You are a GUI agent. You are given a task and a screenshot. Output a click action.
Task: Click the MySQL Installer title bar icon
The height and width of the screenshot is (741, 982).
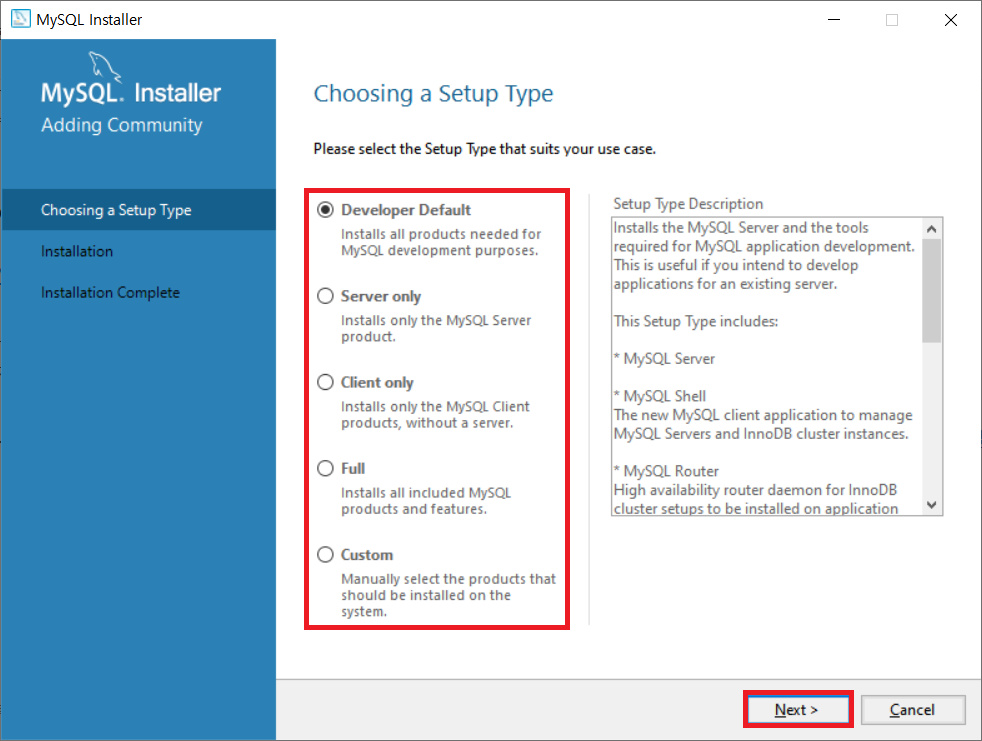tap(21, 19)
